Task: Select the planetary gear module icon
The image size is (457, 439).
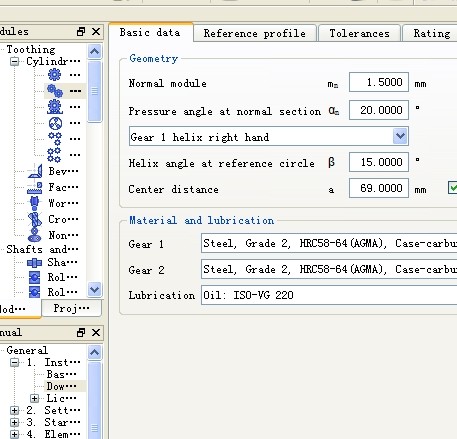Action: pyautogui.click(x=55, y=123)
